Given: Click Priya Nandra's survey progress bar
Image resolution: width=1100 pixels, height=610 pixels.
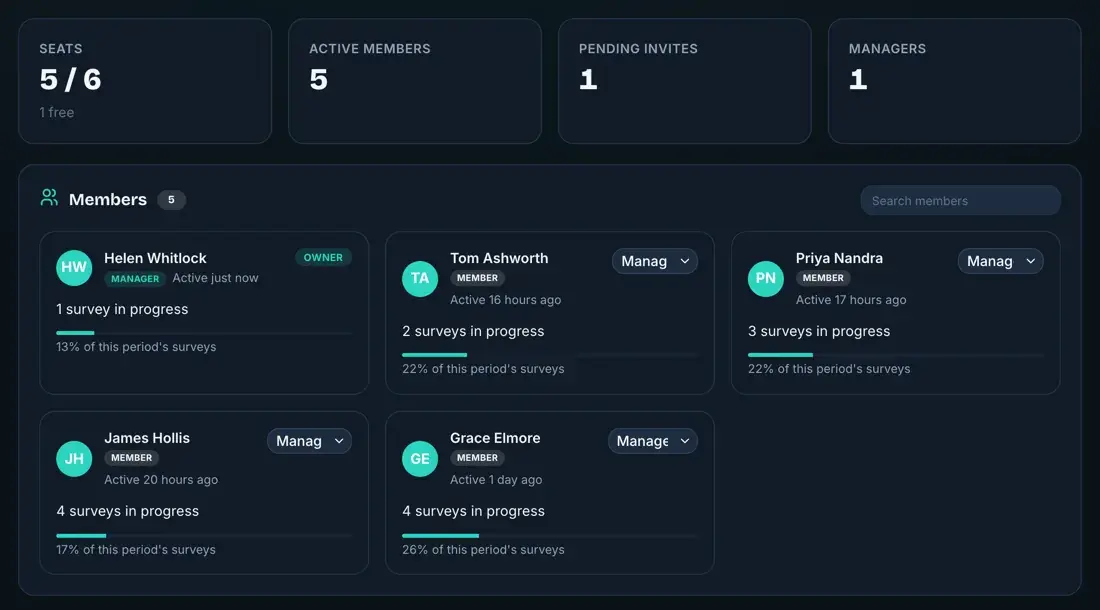Looking at the screenshot, I should pos(896,355).
